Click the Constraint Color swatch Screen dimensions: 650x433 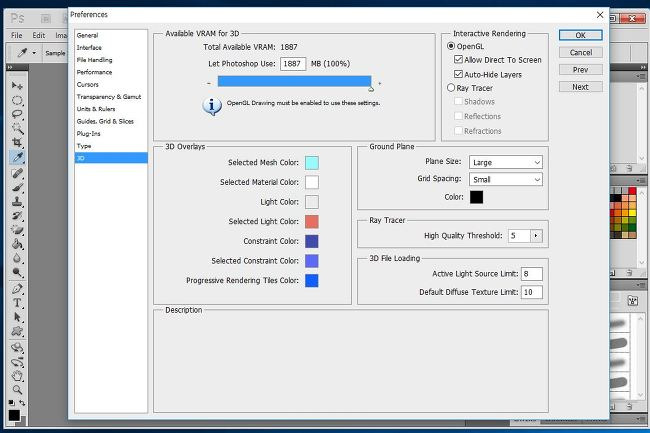[312, 241]
